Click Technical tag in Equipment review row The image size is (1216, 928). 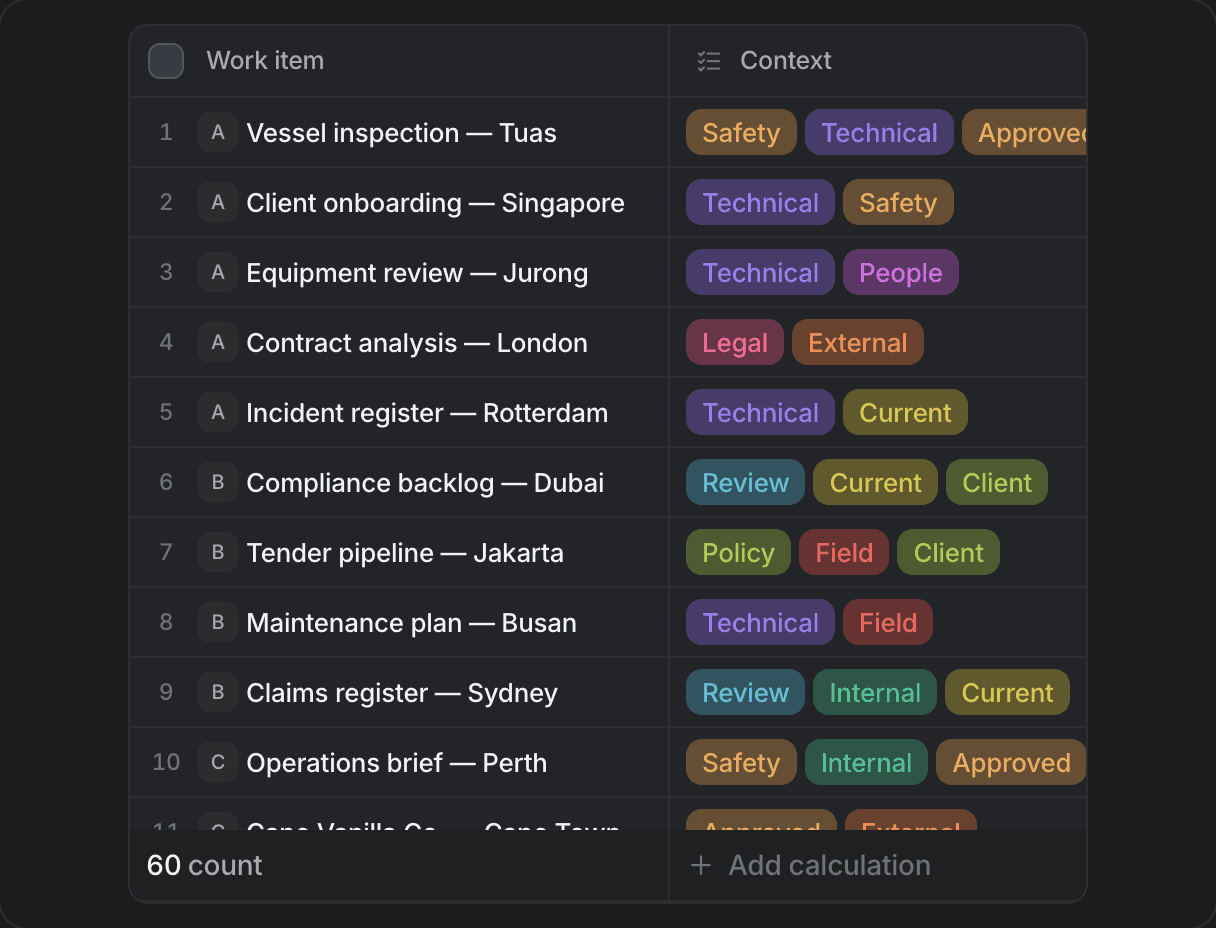tap(760, 272)
